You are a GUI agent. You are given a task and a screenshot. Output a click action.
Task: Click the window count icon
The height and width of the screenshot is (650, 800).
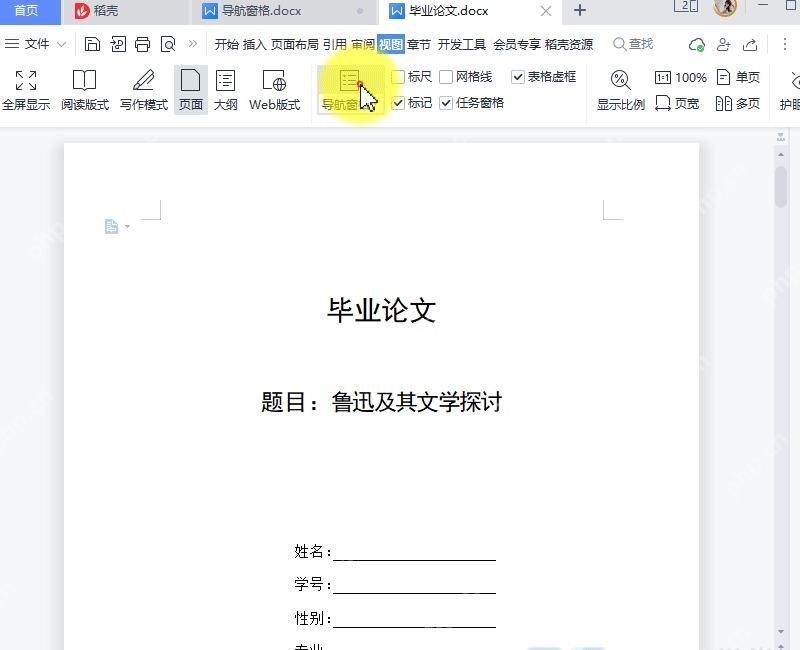686,6
